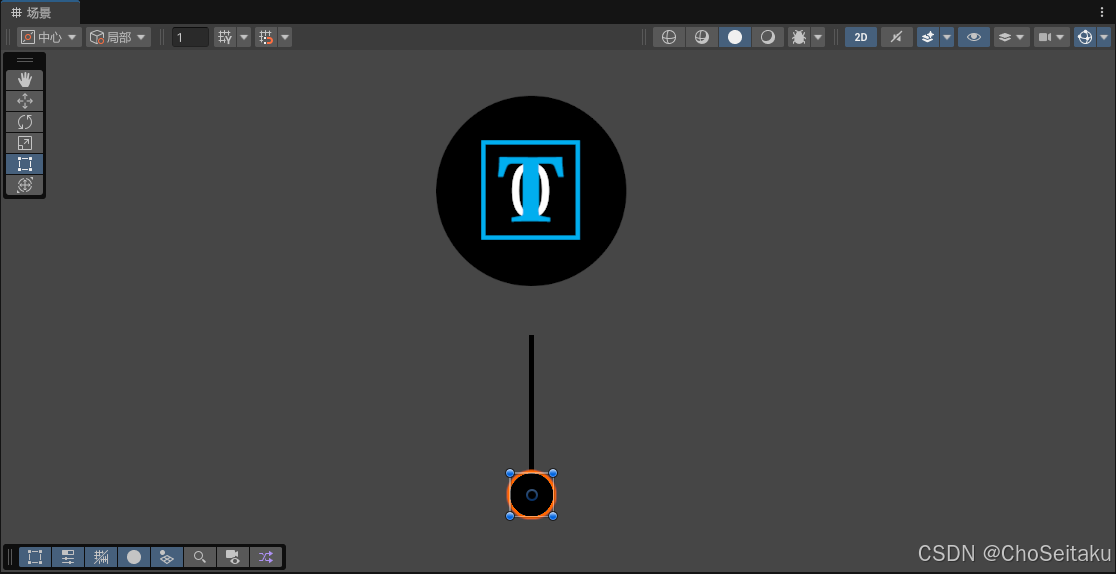The height and width of the screenshot is (574, 1116).
Task: Select the Move tool
Action: pos(25,101)
